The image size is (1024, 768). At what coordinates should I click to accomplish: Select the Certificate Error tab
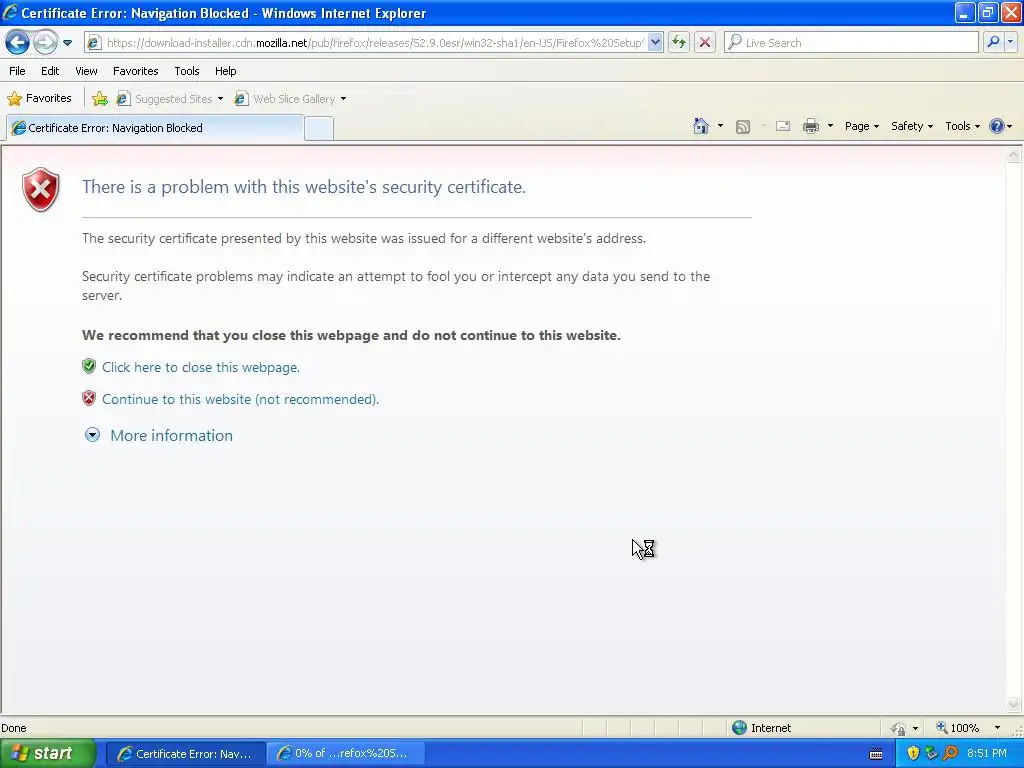(155, 128)
